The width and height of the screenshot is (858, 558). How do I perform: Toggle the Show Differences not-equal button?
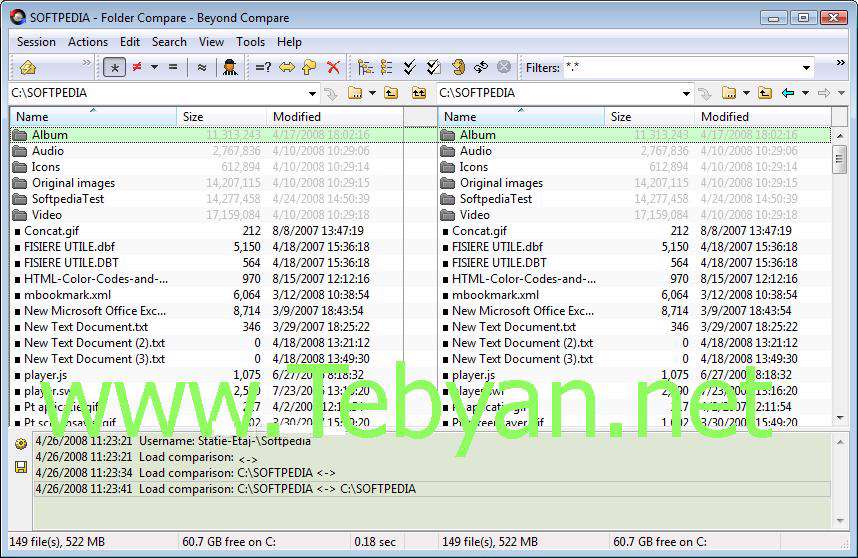click(x=137, y=67)
